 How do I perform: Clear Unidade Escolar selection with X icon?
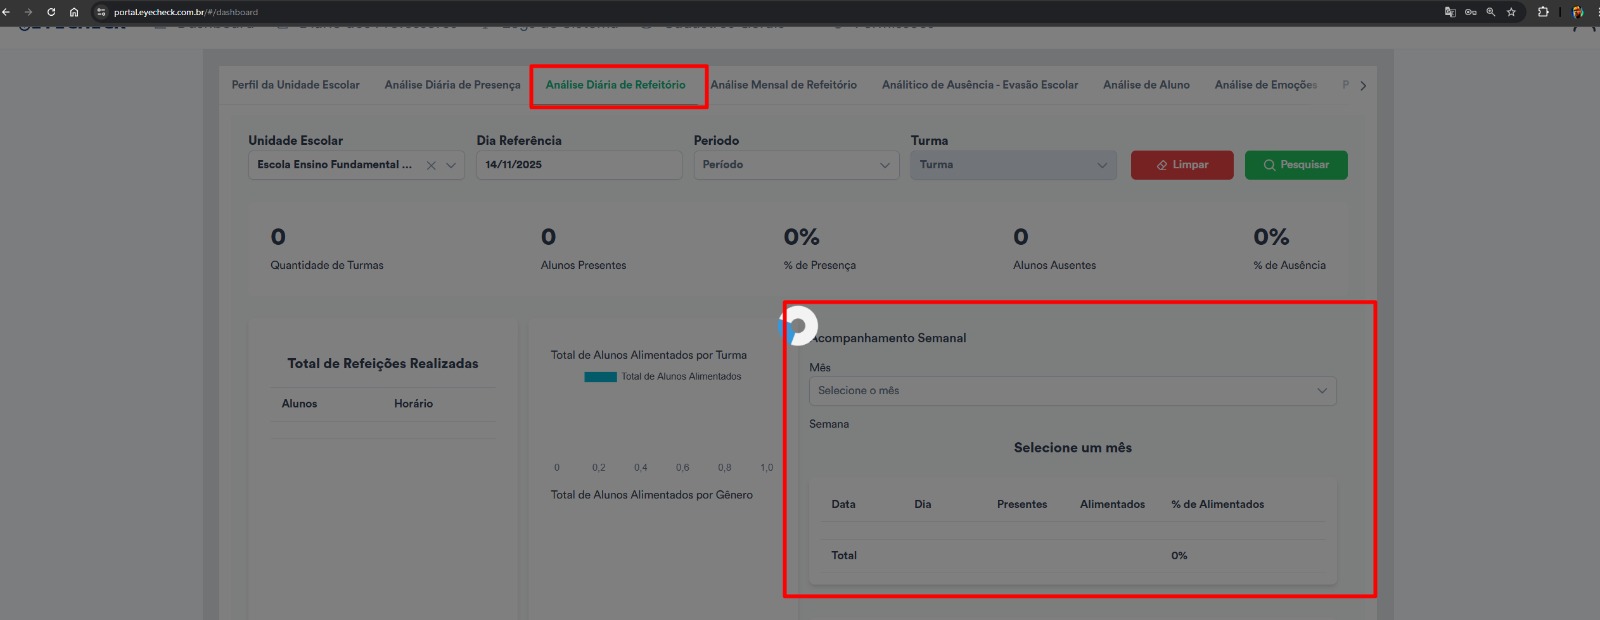[431, 166]
